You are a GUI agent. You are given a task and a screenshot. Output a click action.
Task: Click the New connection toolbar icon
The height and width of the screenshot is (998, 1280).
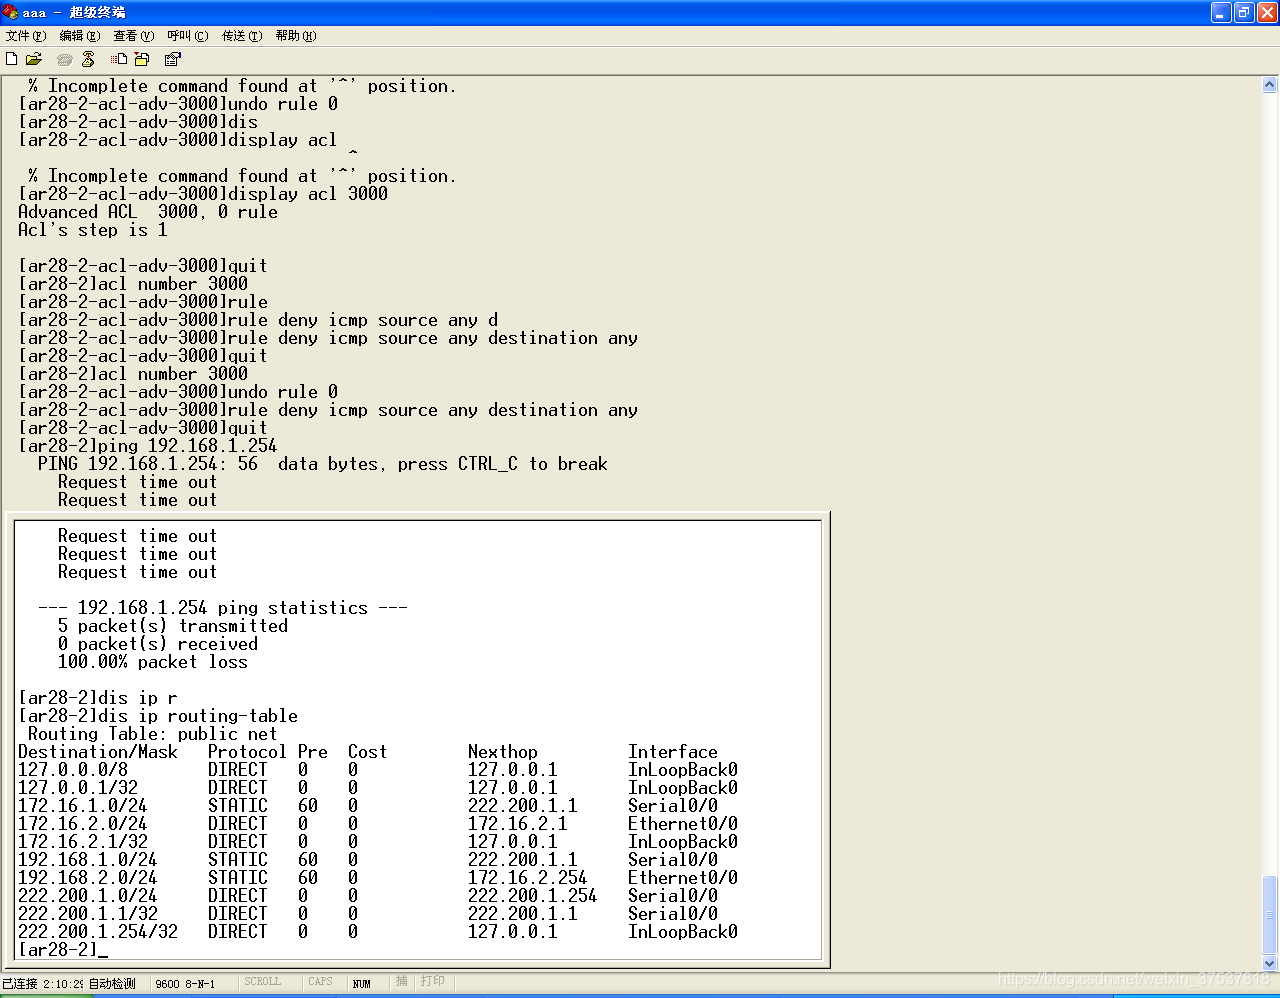tap(12, 59)
